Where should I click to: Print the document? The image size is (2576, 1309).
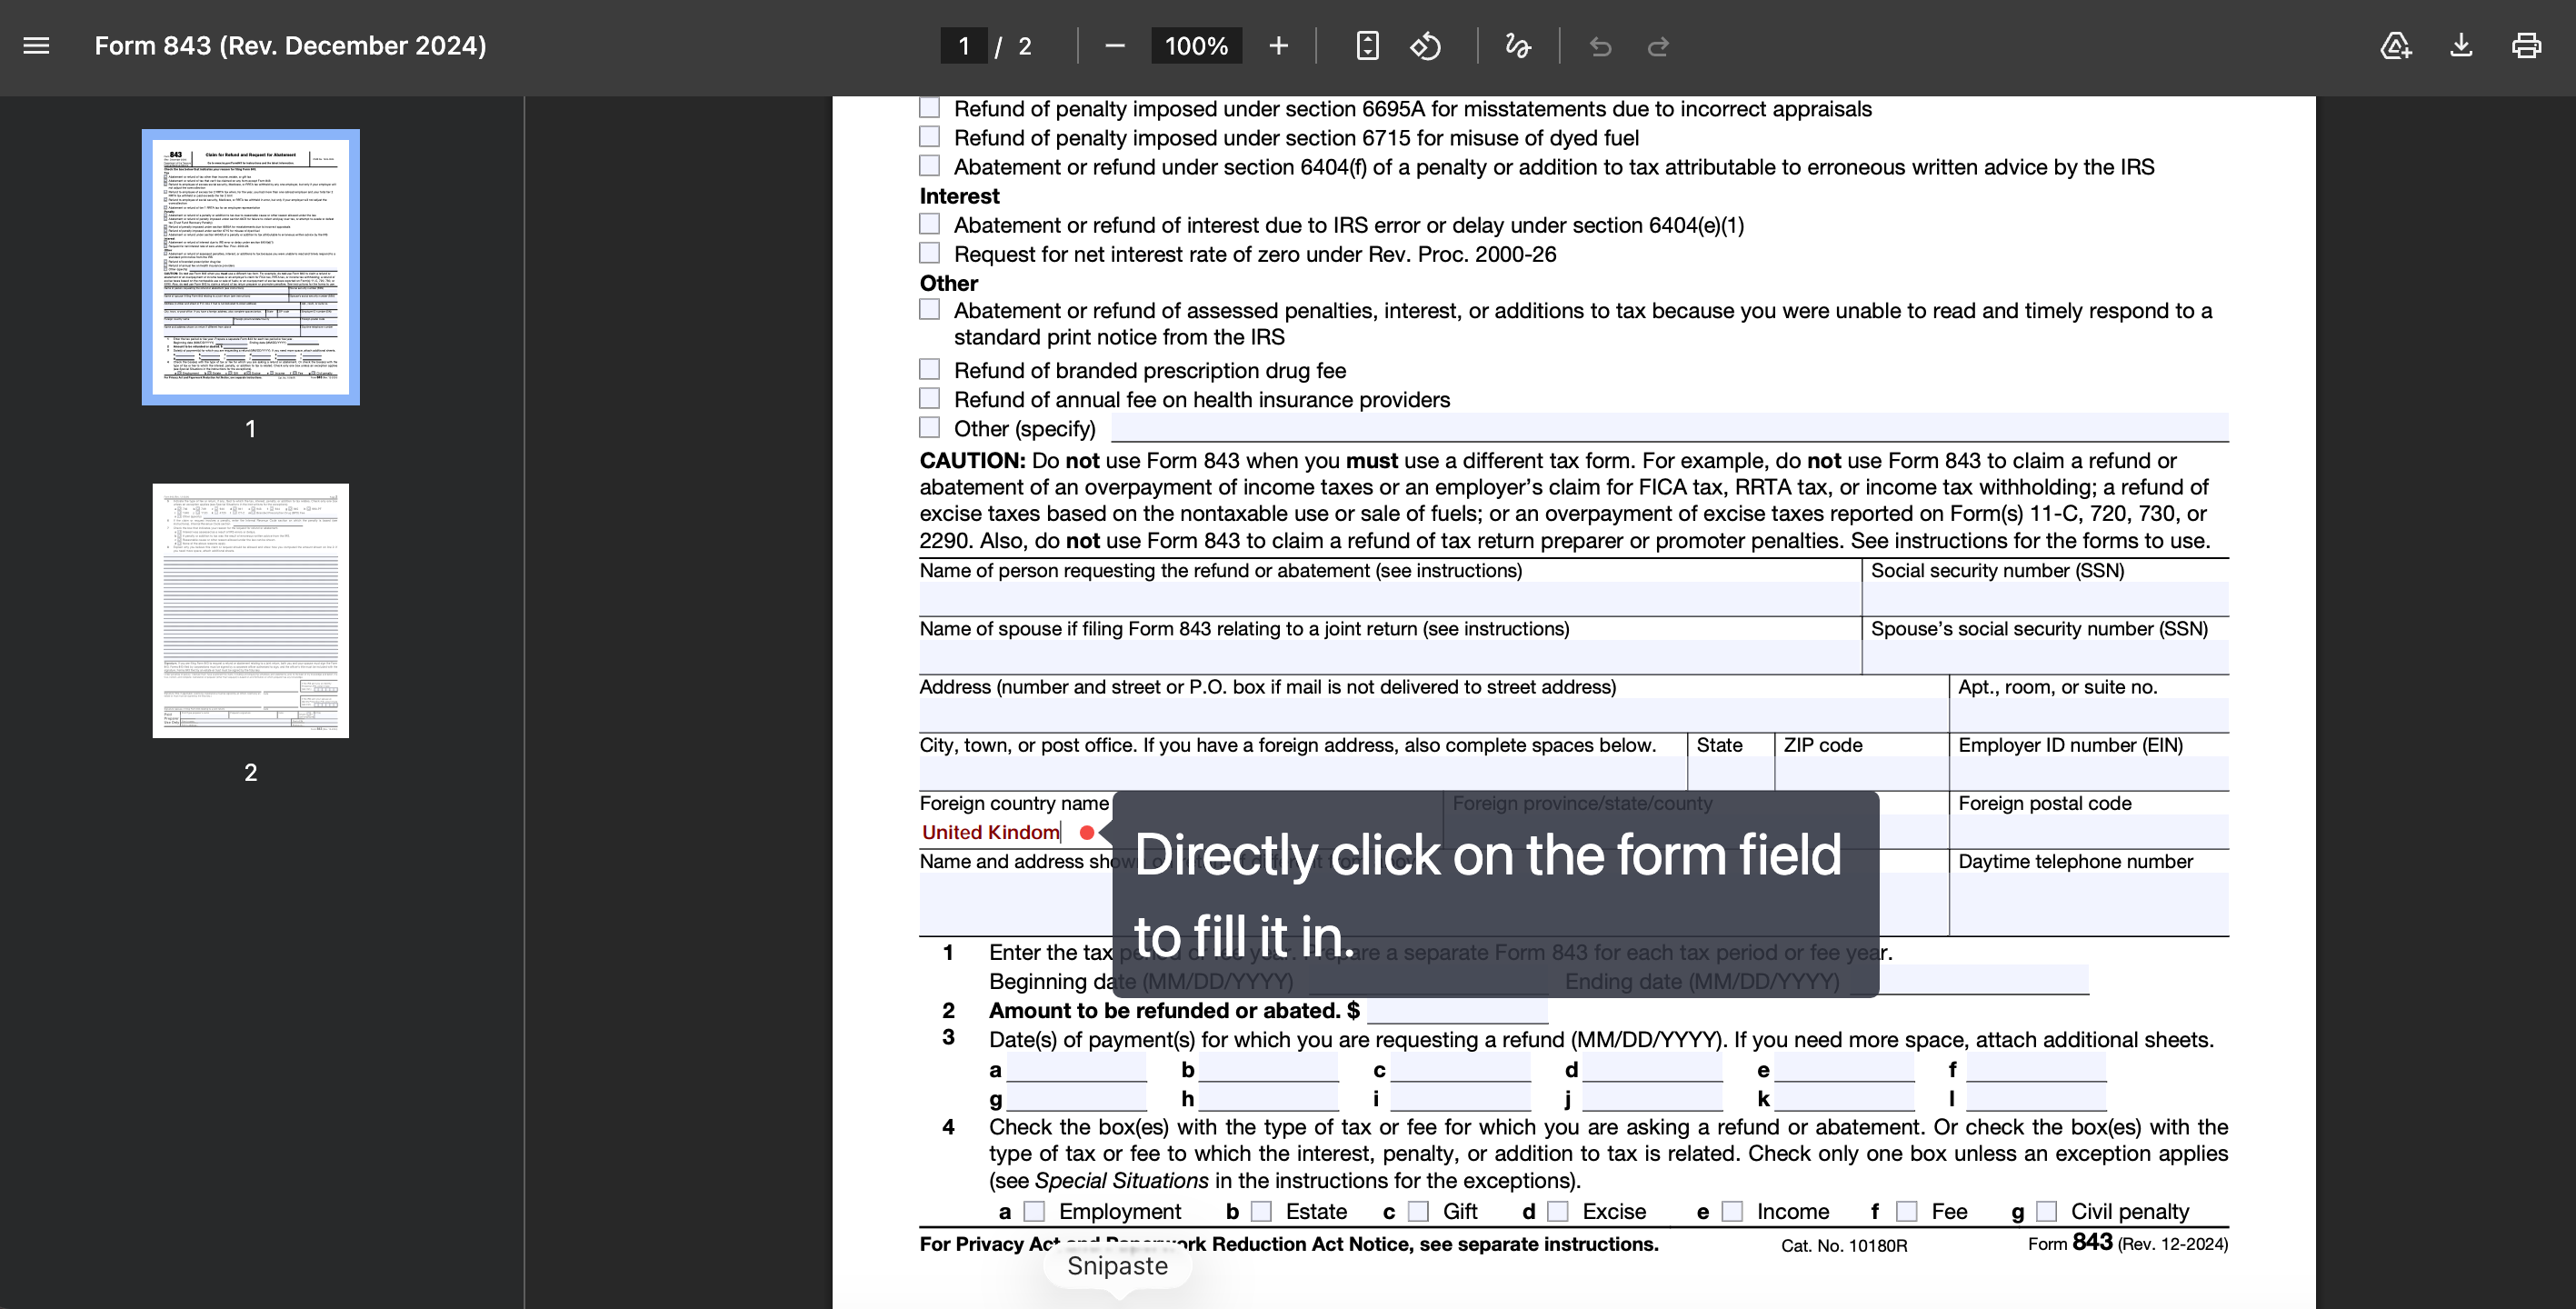(x=2526, y=46)
